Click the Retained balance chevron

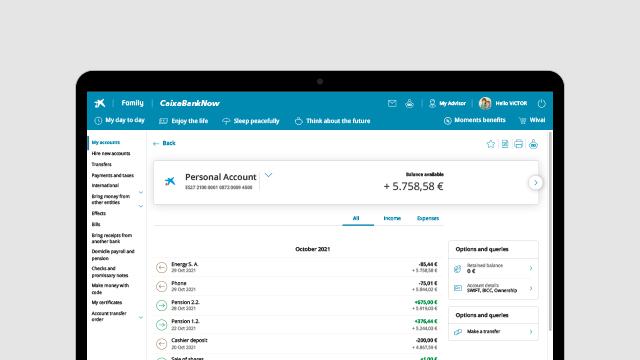coord(531,269)
